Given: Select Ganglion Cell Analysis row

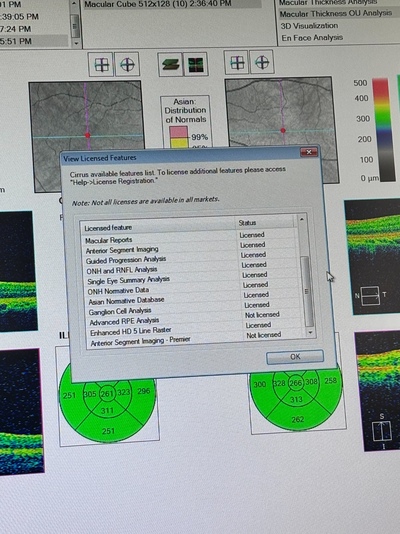Looking at the screenshot, I should pos(195,308).
